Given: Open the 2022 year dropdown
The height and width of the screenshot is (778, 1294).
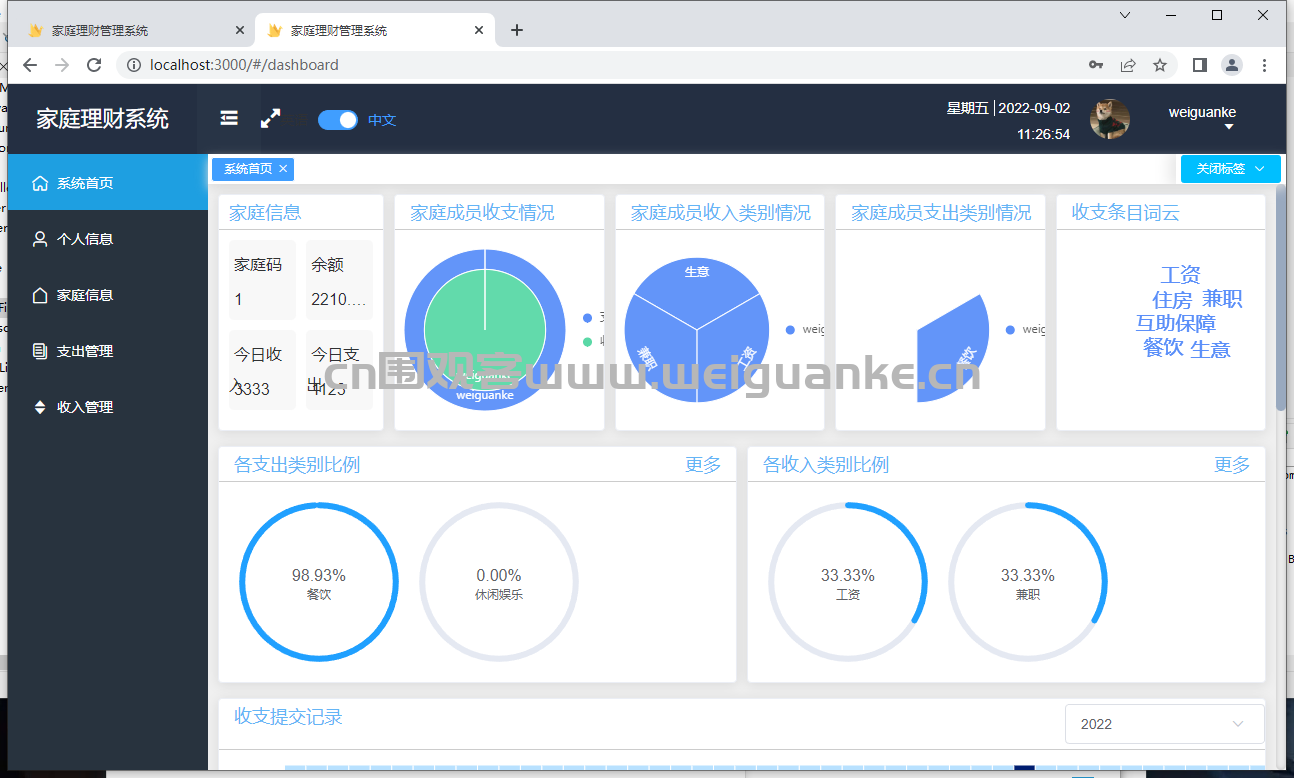Looking at the screenshot, I should (x=1165, y=724).
